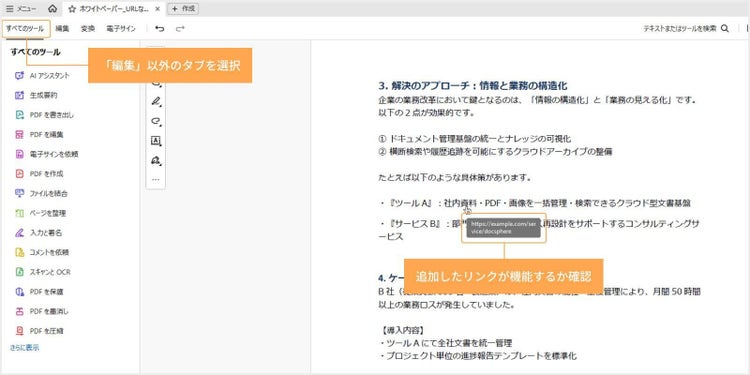Select the text box (A) quick tool
This screenshot has height=375, width=750.
pos(156,141)
